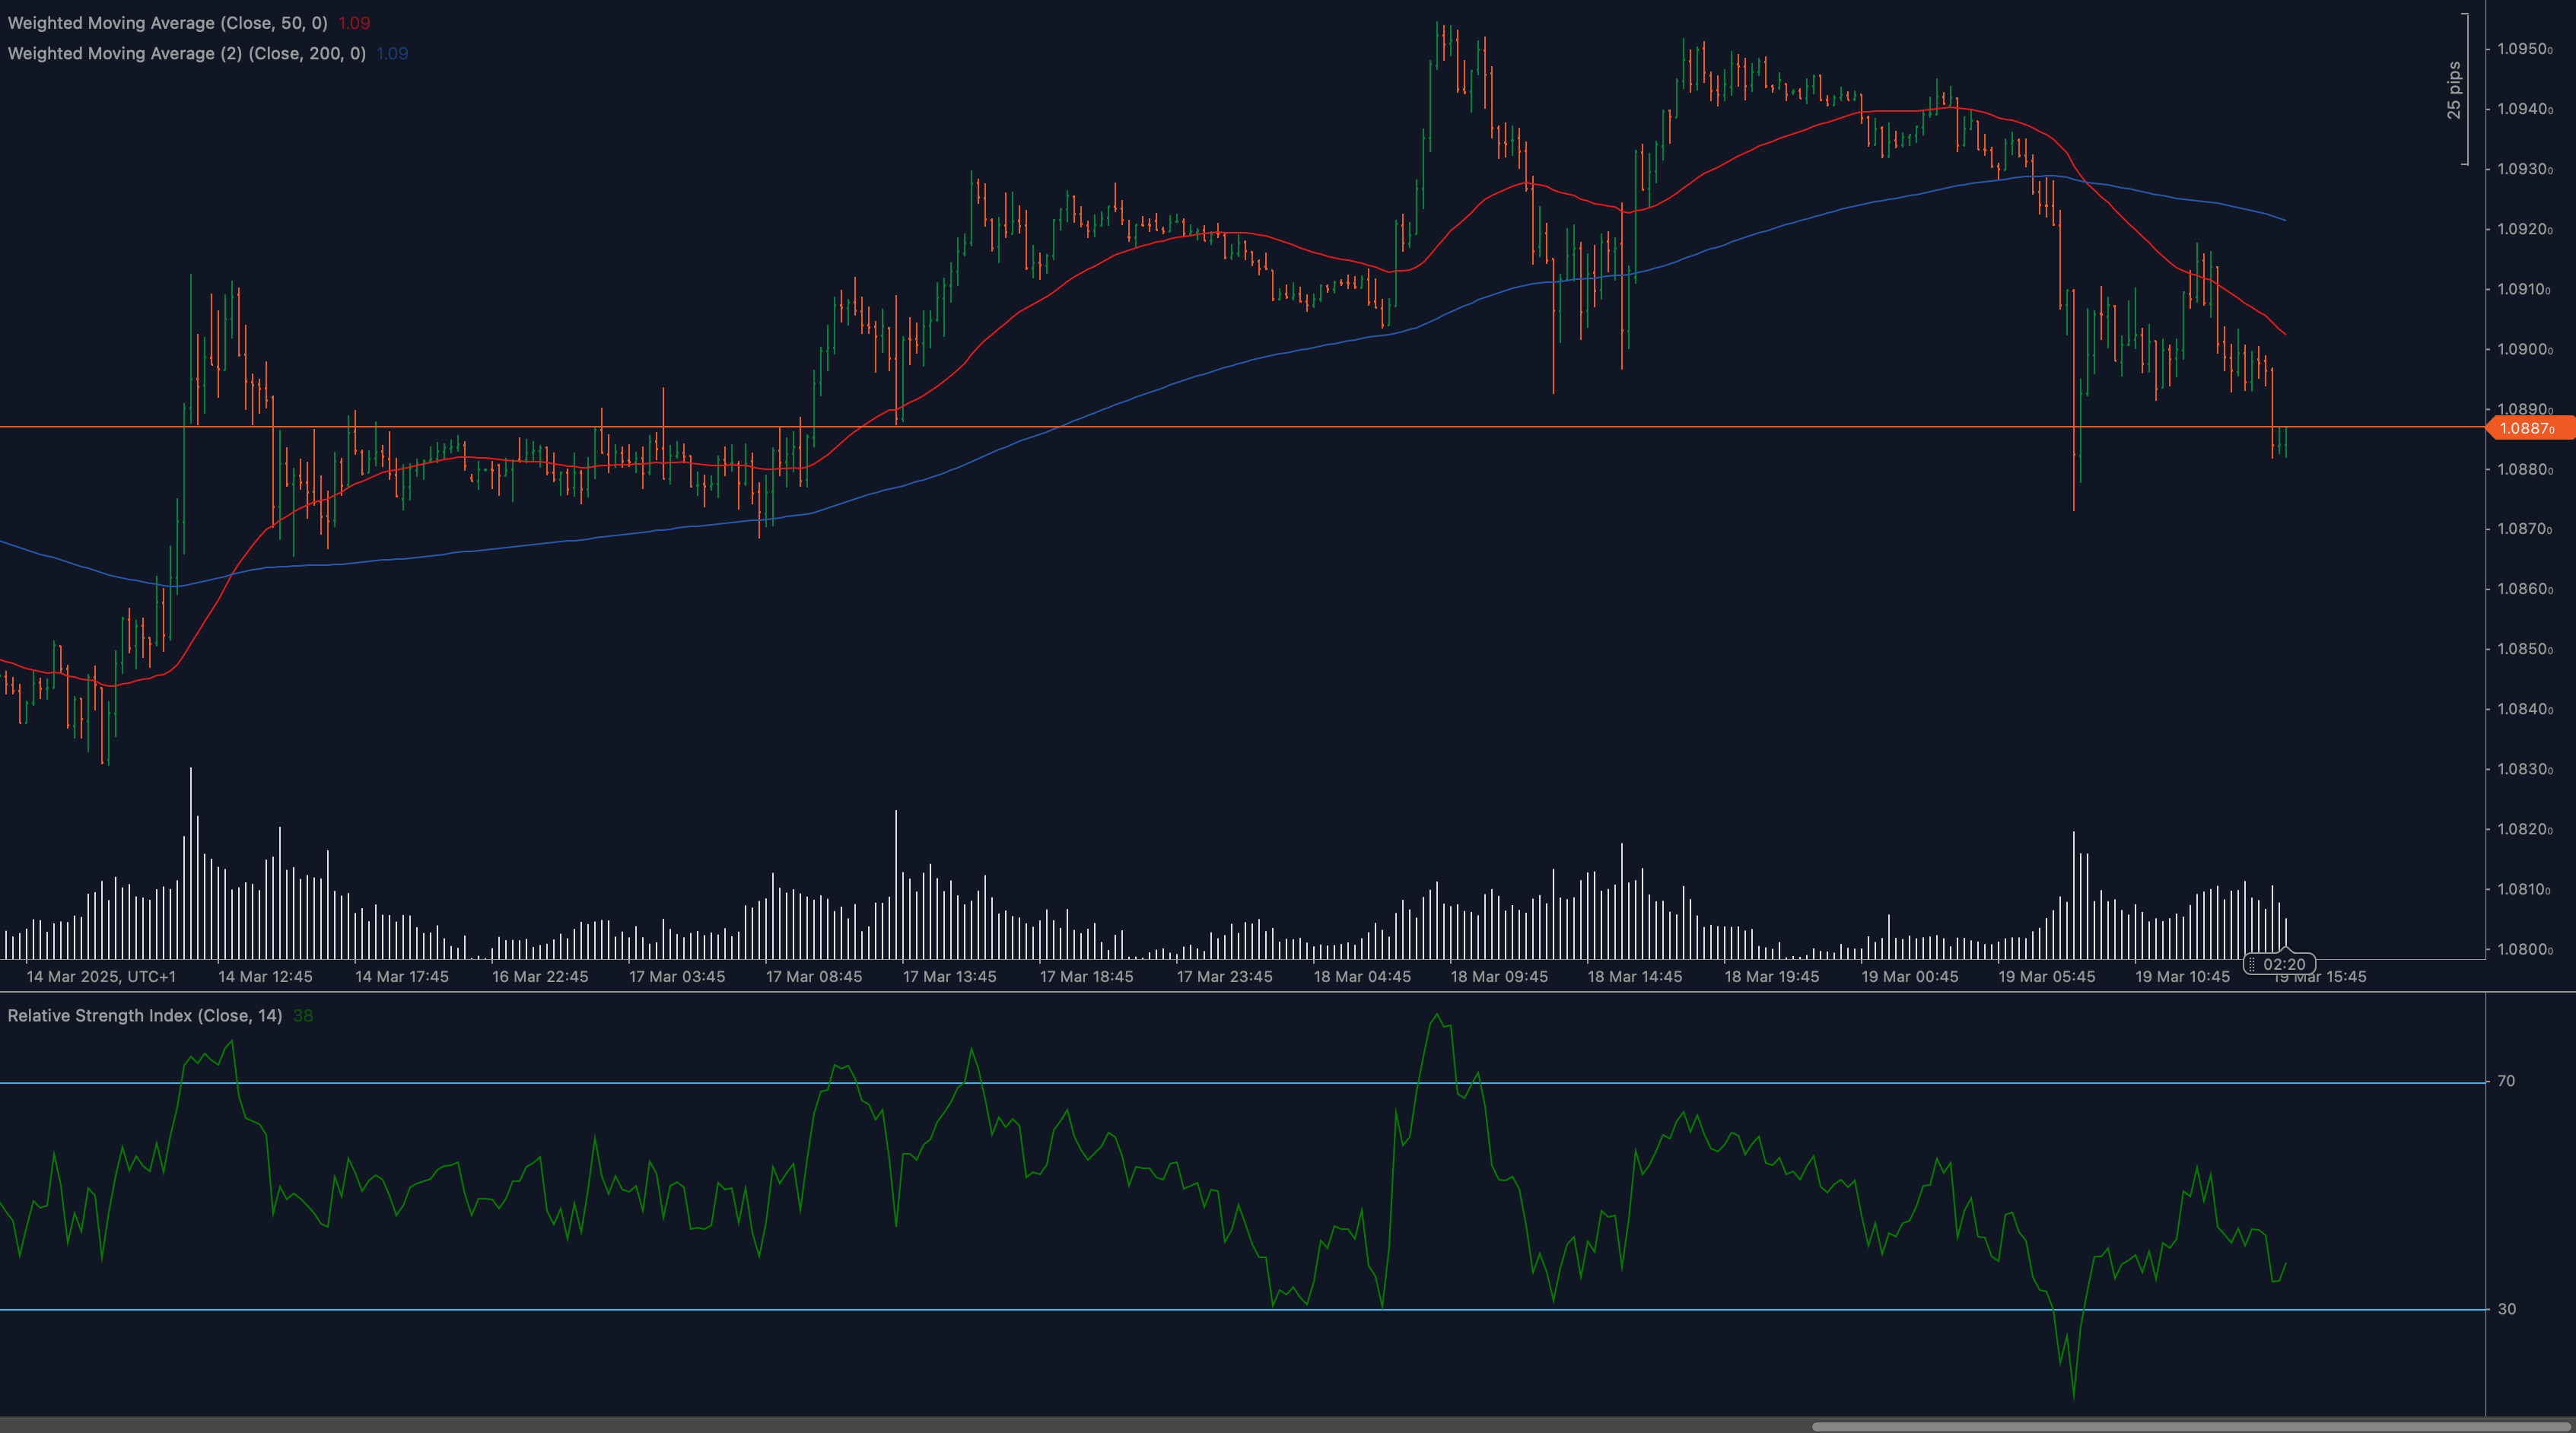Screen dimensions: 2576x1433
Task: Click the grip handle on countdown badge
Action: (2251, 964)
